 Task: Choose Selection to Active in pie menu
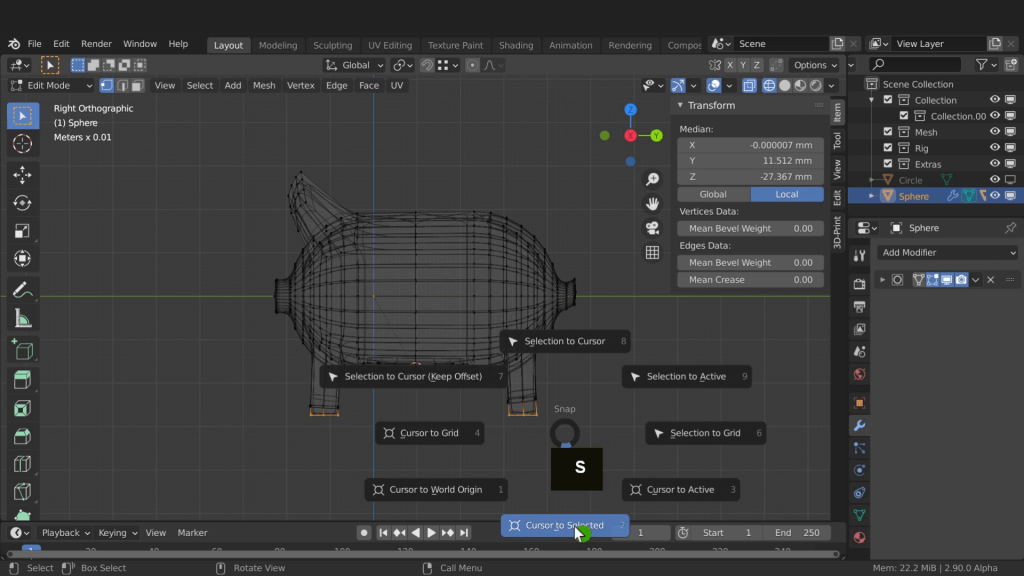click(x=686, y=377)
